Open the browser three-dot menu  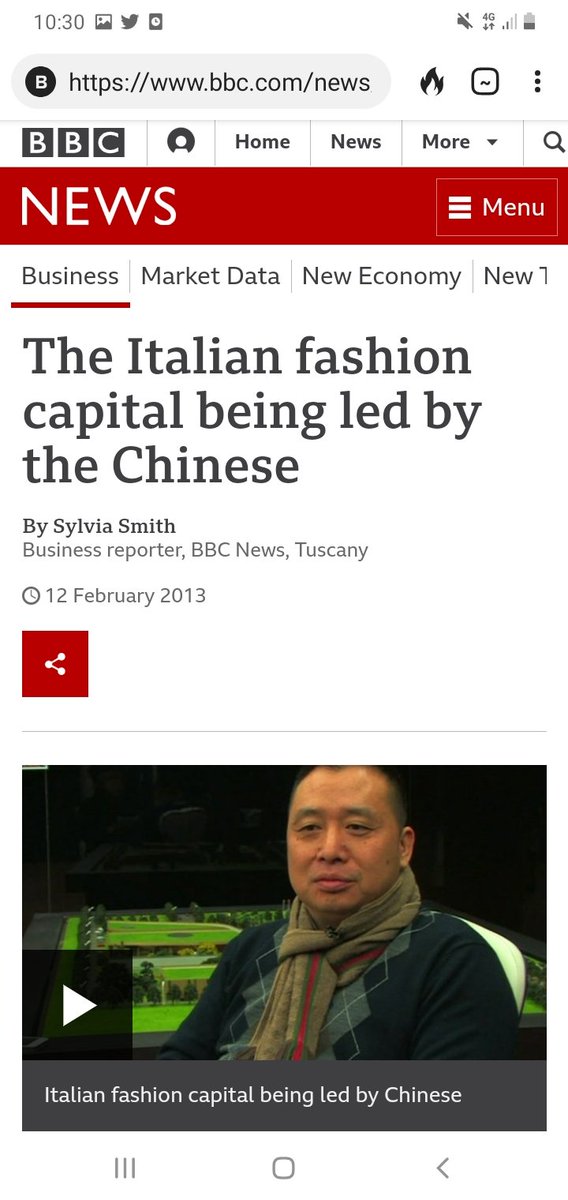click(x=537, y=82)
